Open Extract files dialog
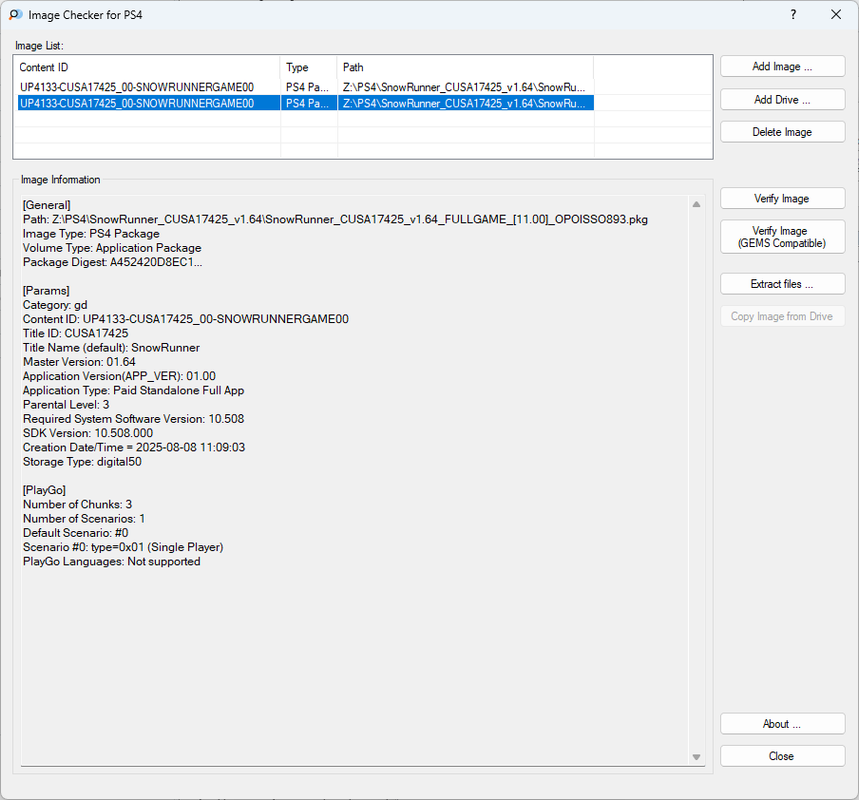 (x=782, y=284)
